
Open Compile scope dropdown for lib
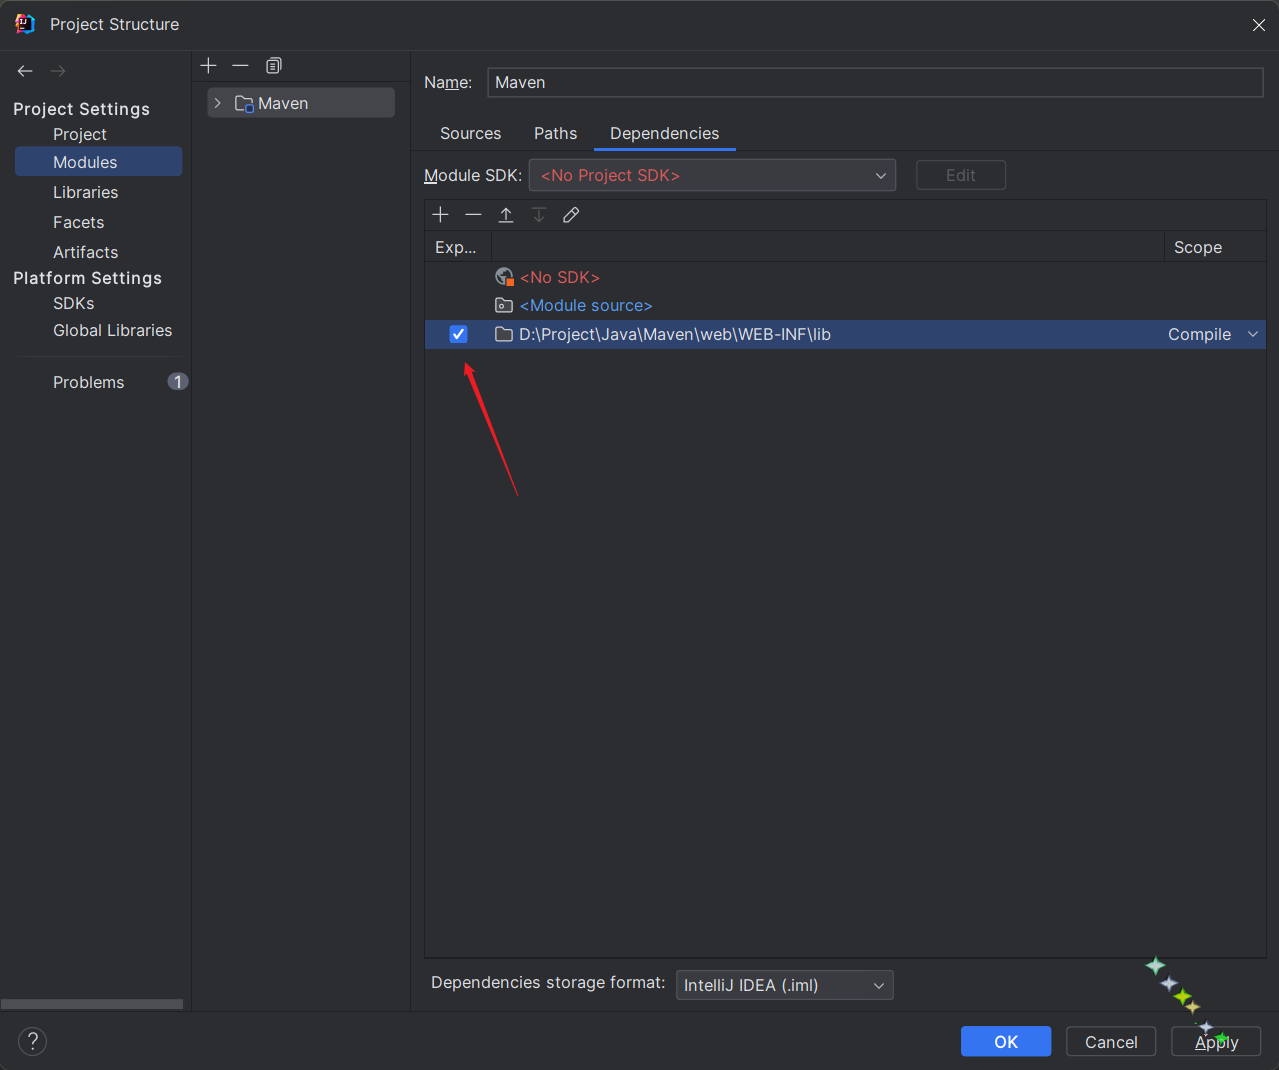click(x=1253, y=334)
